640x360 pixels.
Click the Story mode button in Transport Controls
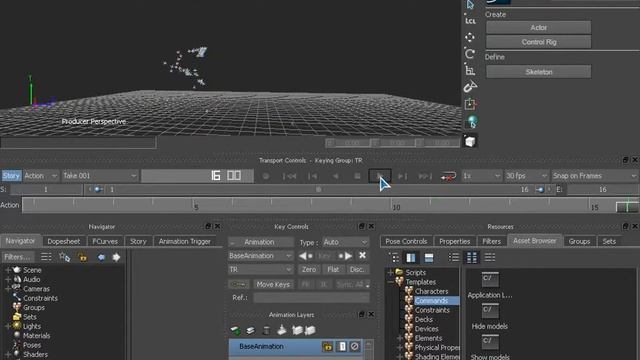click(x=11, y=176)
